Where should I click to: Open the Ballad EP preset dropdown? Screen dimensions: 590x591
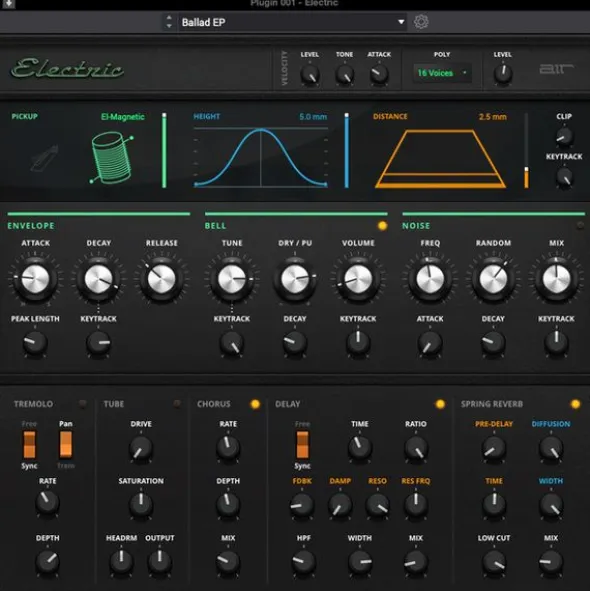(292, 22)
